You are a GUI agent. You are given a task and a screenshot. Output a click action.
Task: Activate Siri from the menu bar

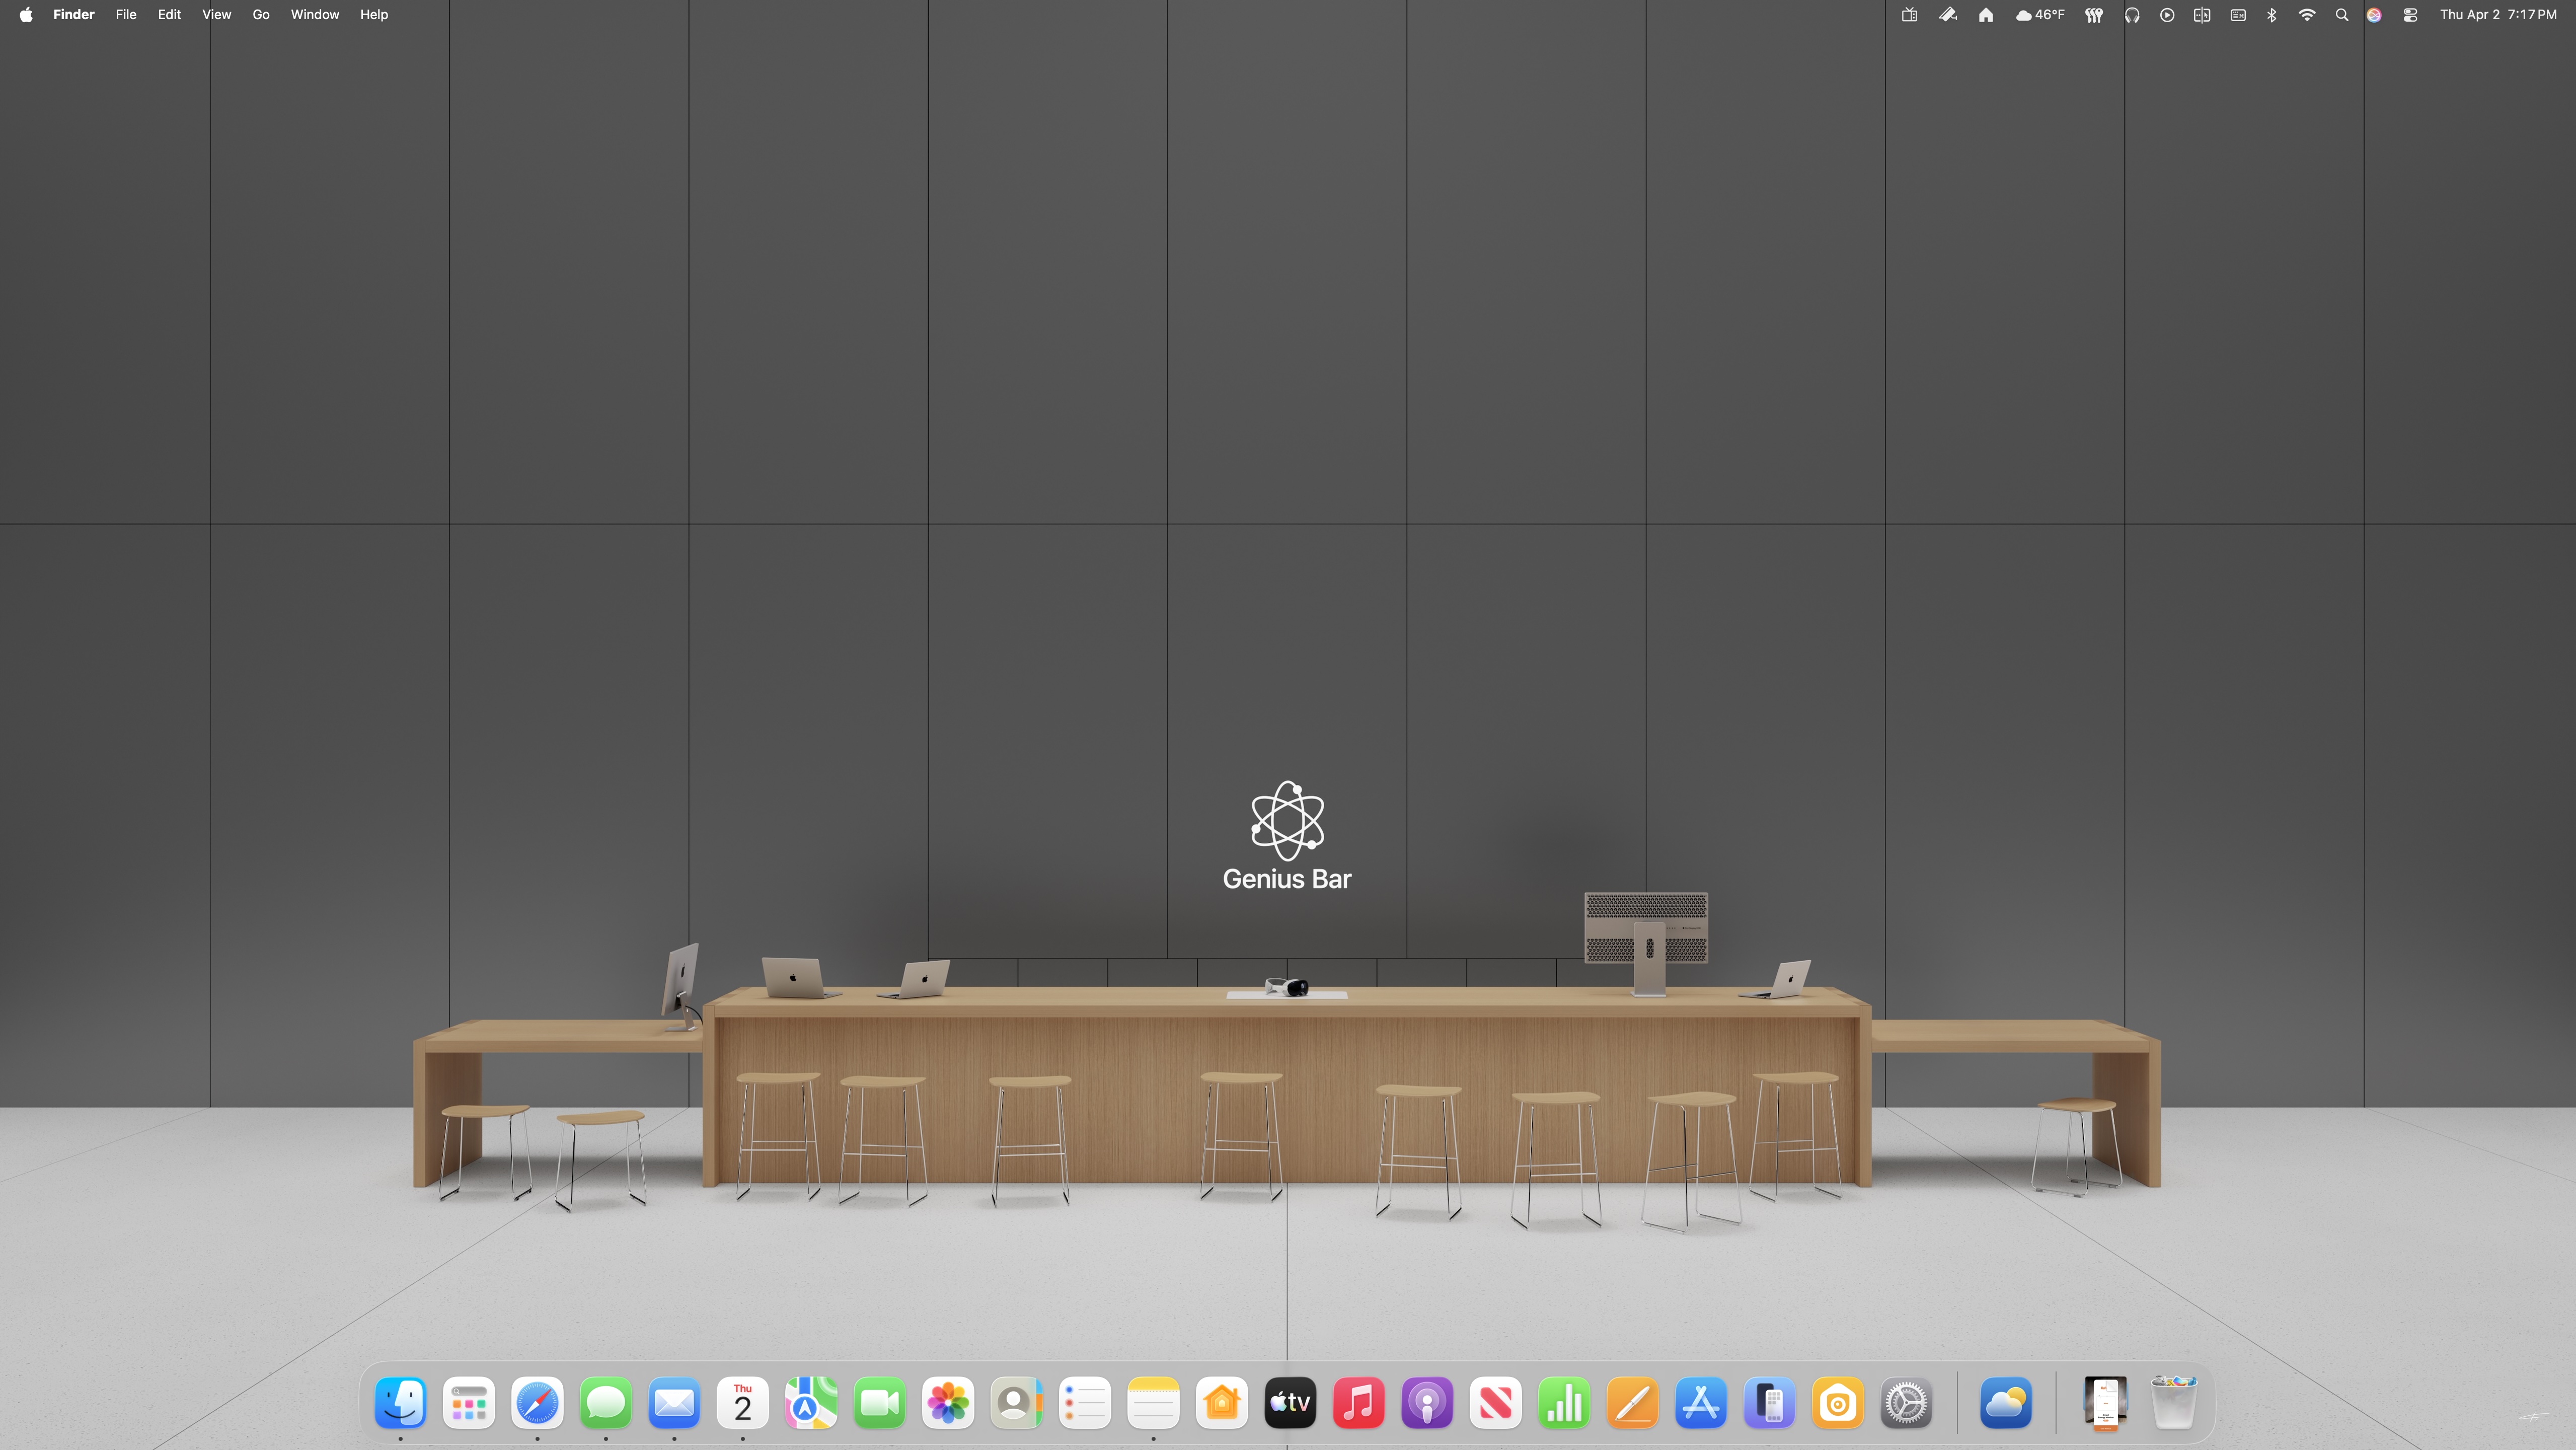pyautogui.click(x=2374, y=15)
